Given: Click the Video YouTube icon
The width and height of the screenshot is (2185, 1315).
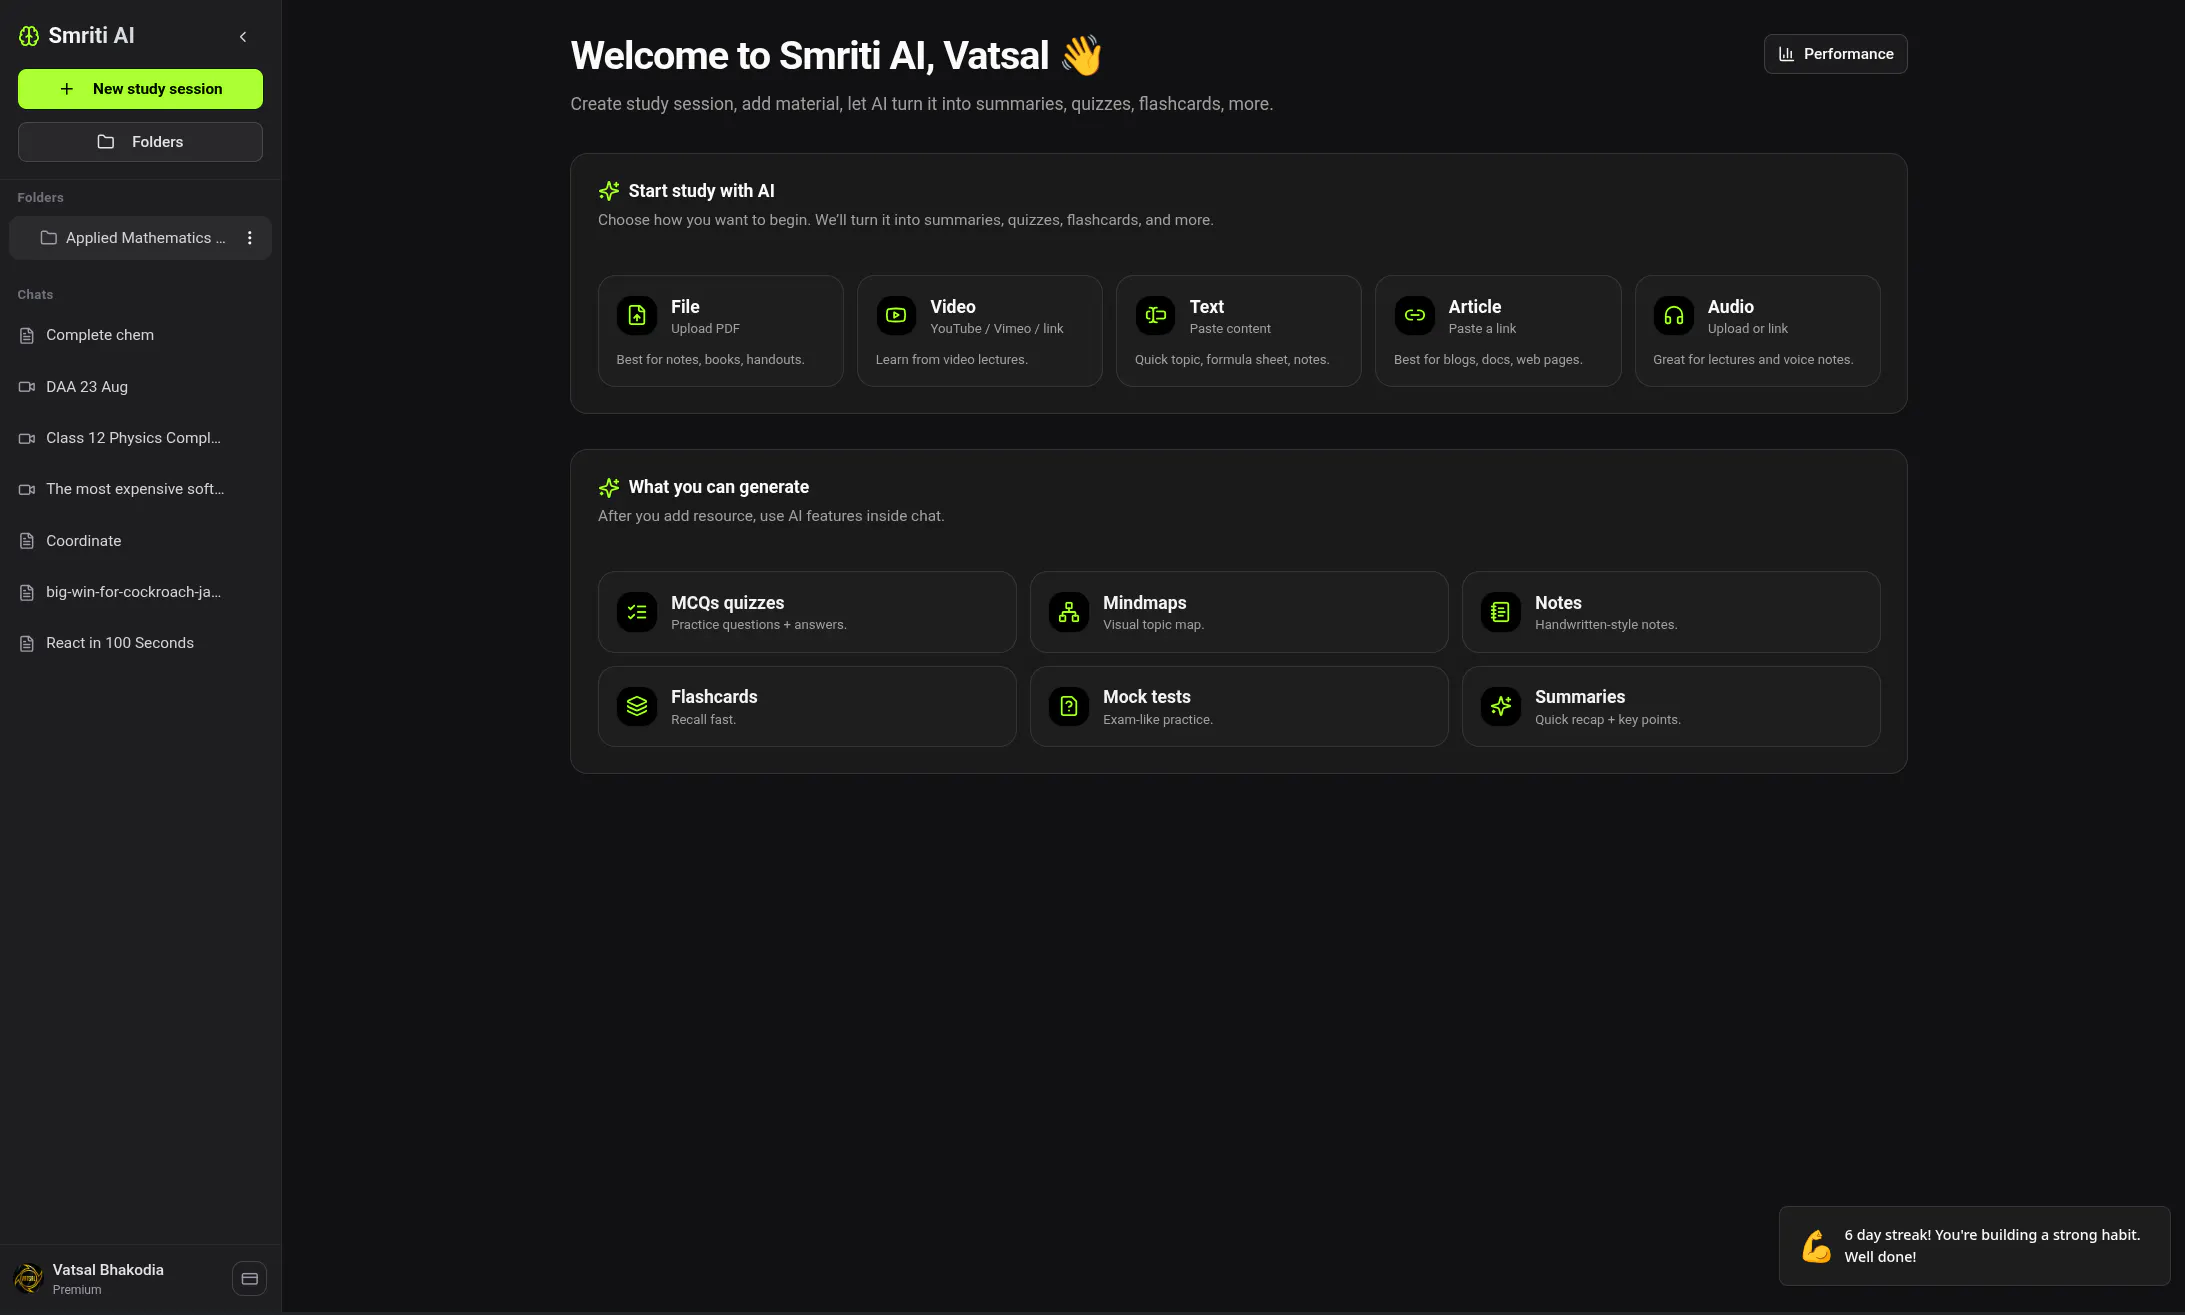Looking at the screenshot, I should pos(896,316).
